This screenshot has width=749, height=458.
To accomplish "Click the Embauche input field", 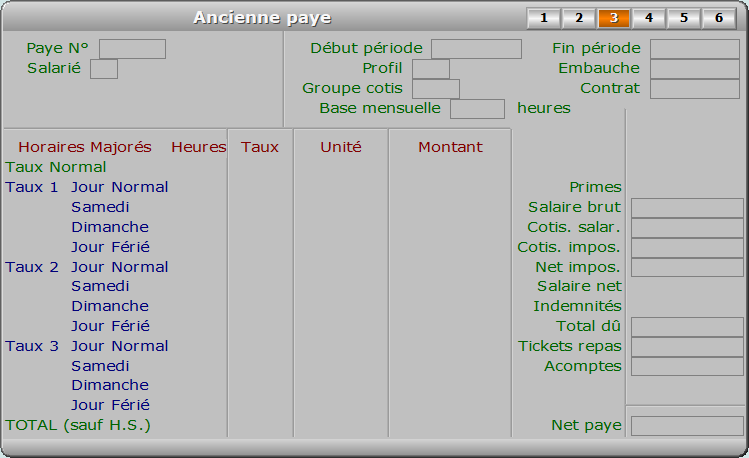I will (695, 69).
